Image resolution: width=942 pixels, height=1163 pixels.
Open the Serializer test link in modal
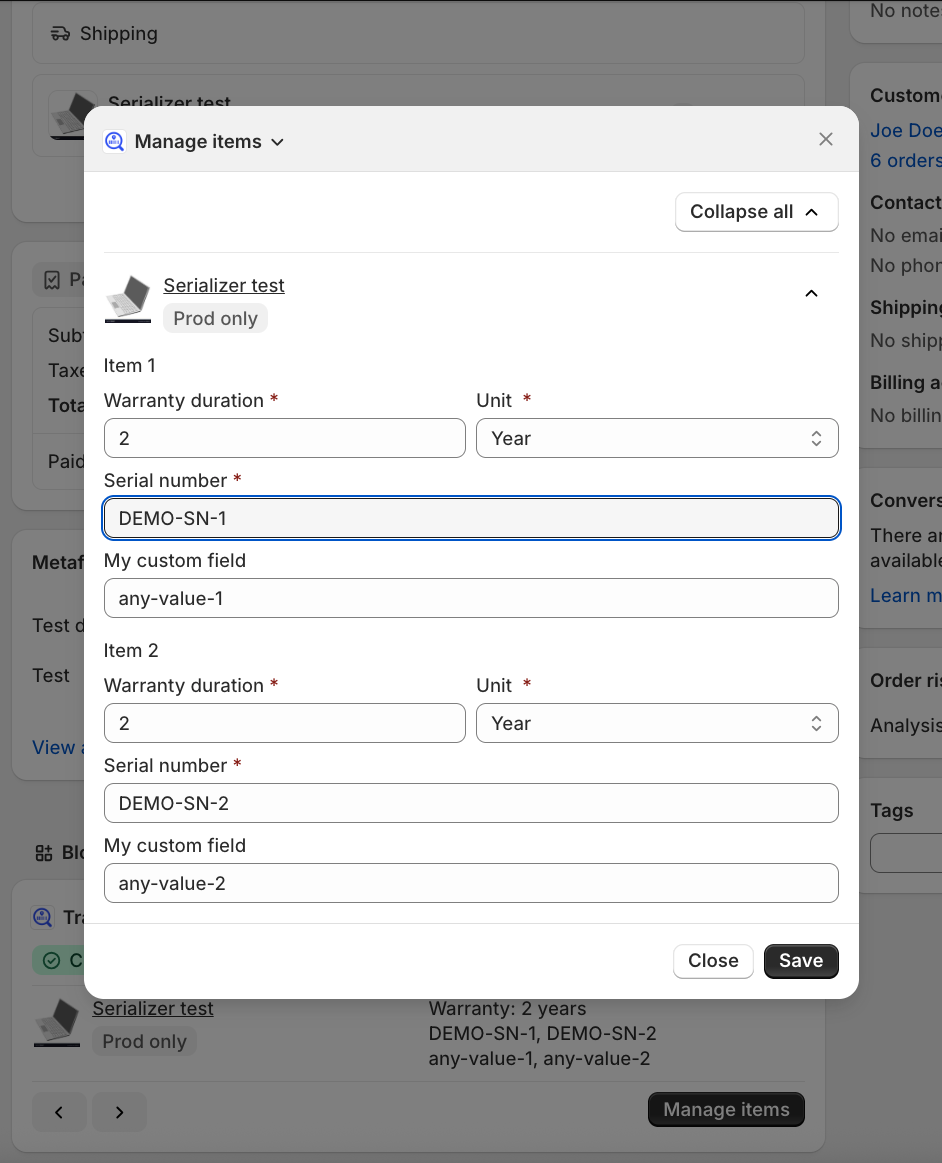pos(224,286)
